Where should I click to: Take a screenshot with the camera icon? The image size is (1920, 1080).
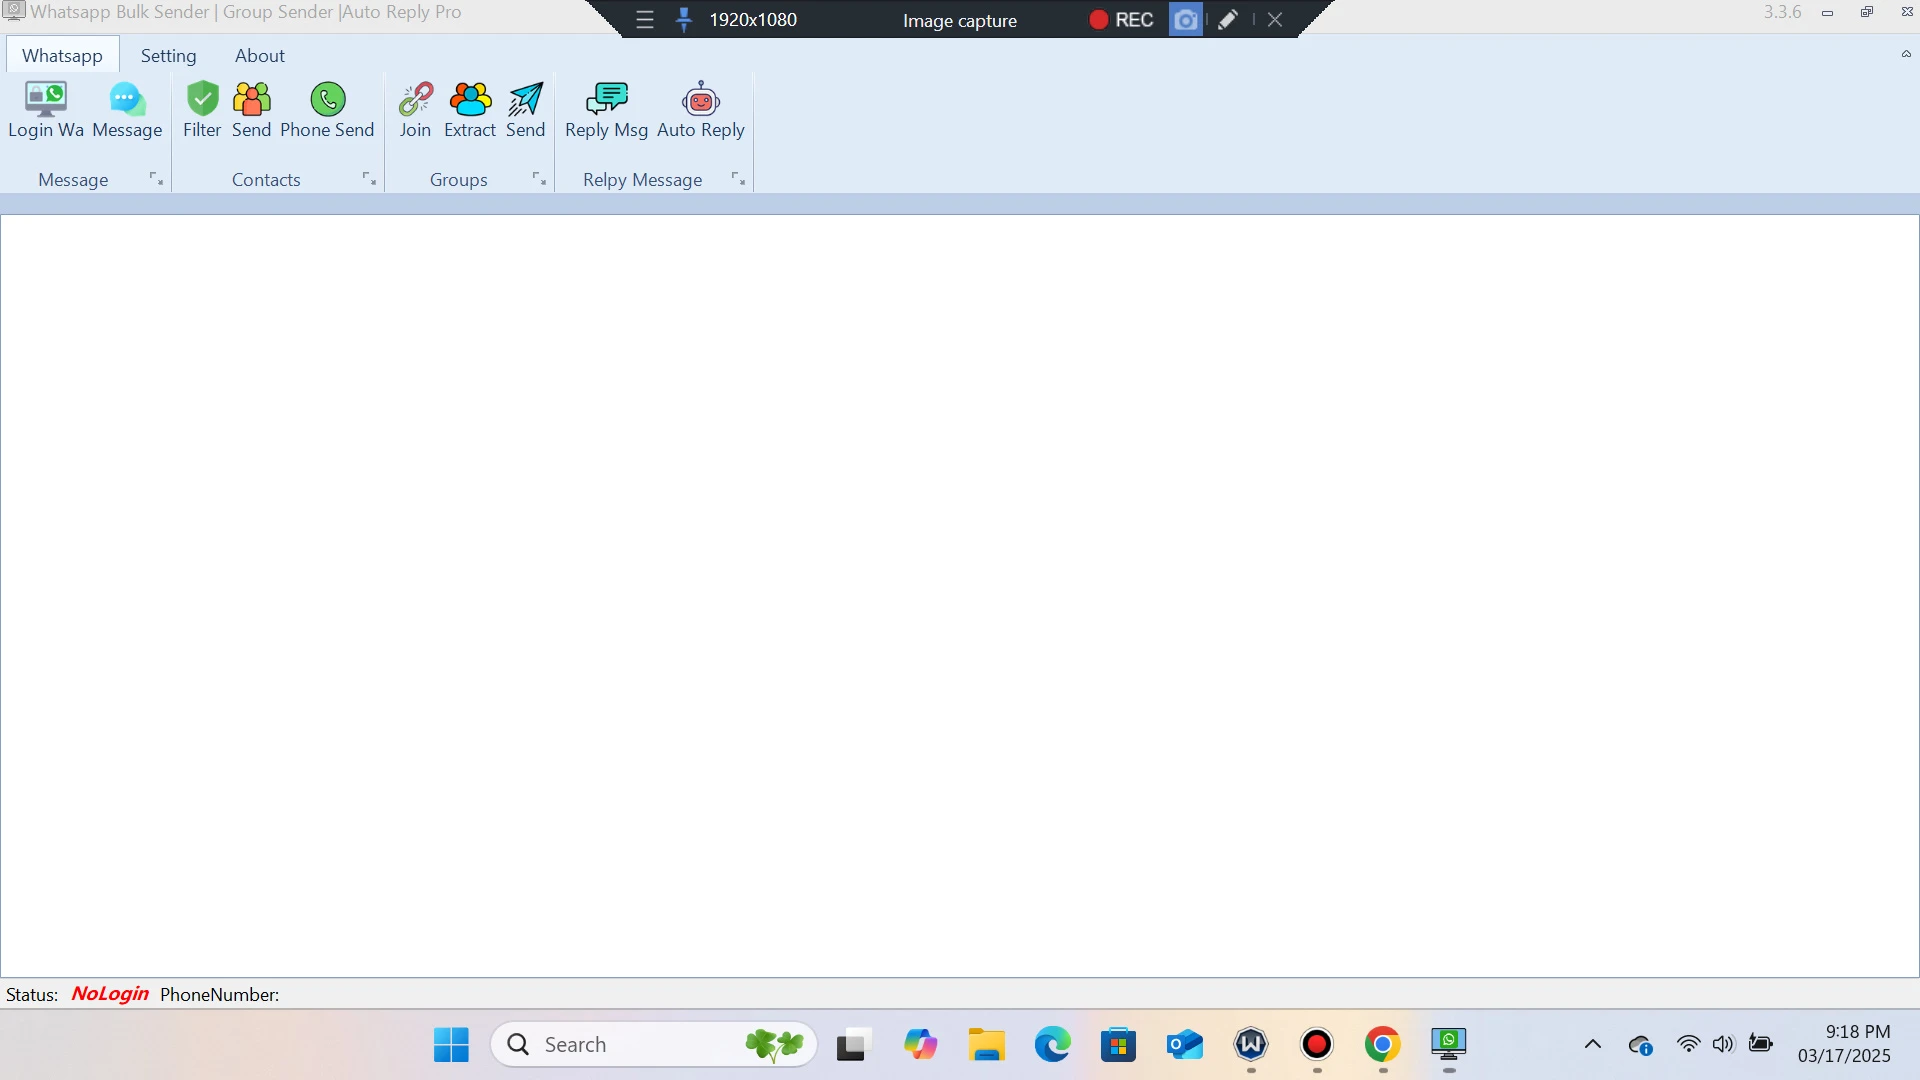pos(1185,20)
